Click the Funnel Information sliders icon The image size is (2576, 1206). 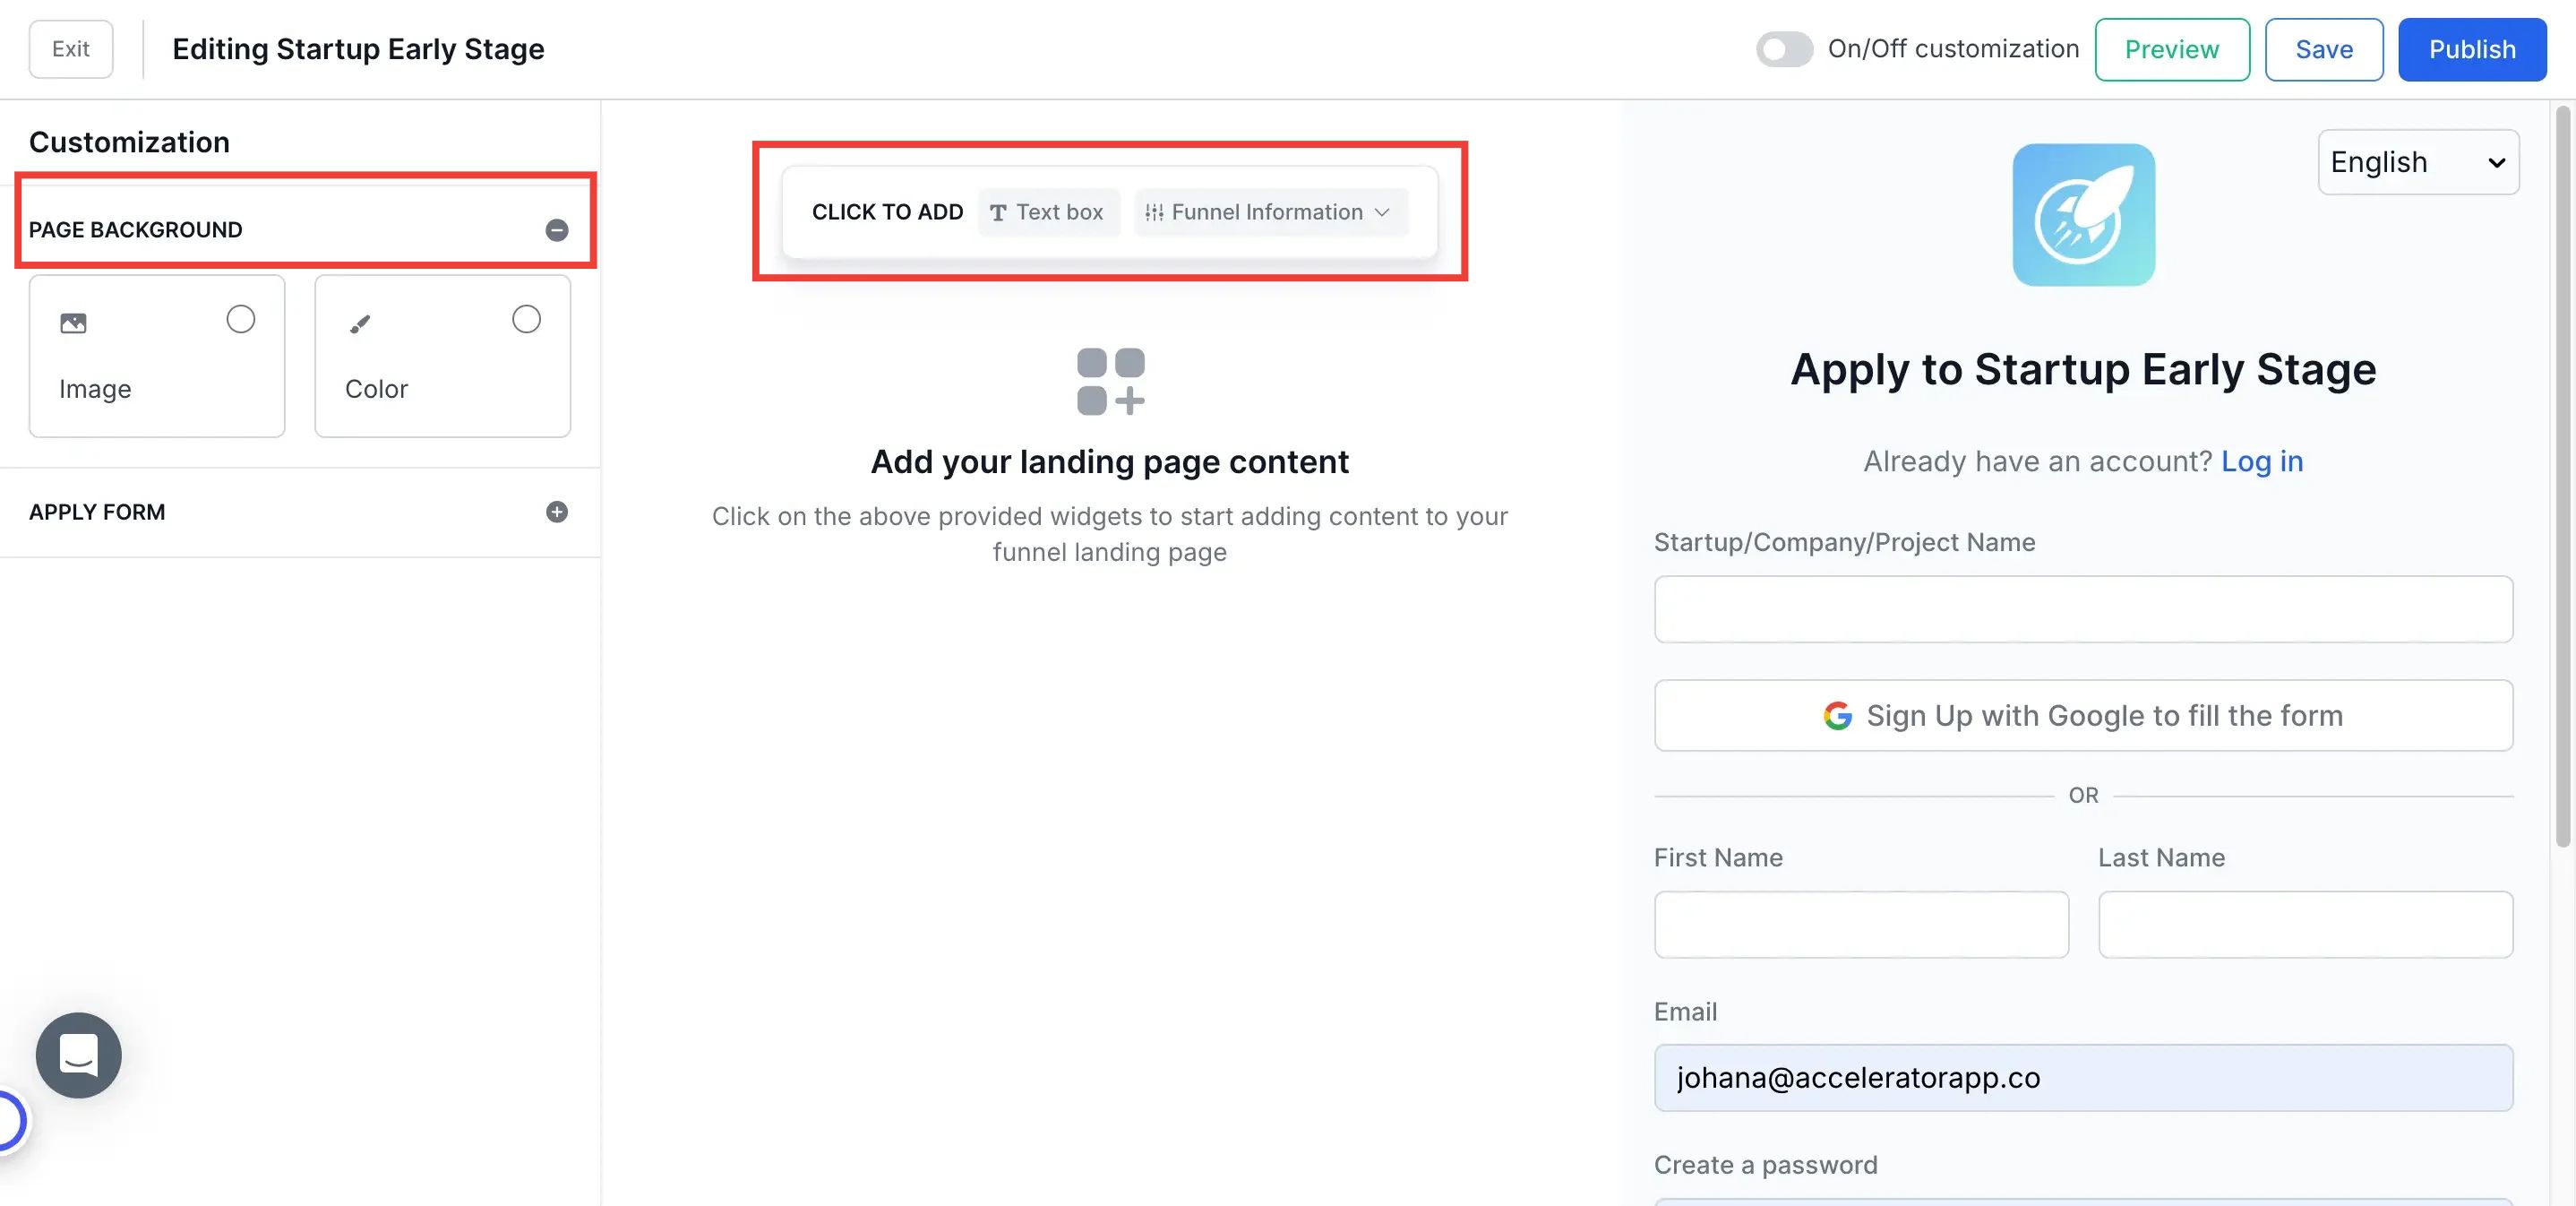(1154, 212)
